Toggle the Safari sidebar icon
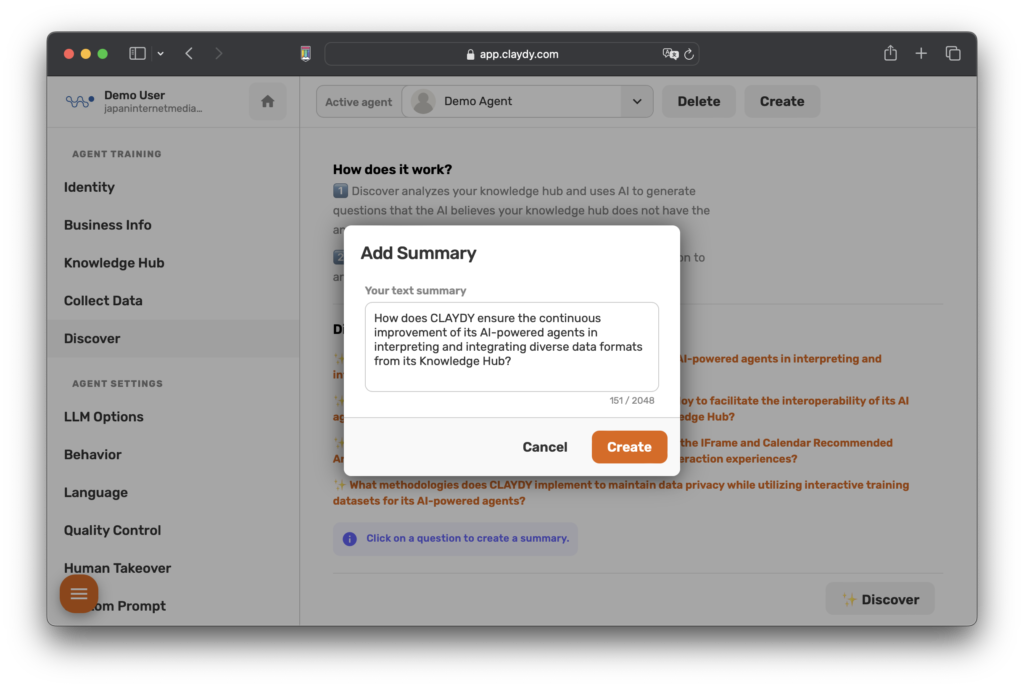Image resolution: width=1024 pixels, height=688 pixels. click(138, 54)
